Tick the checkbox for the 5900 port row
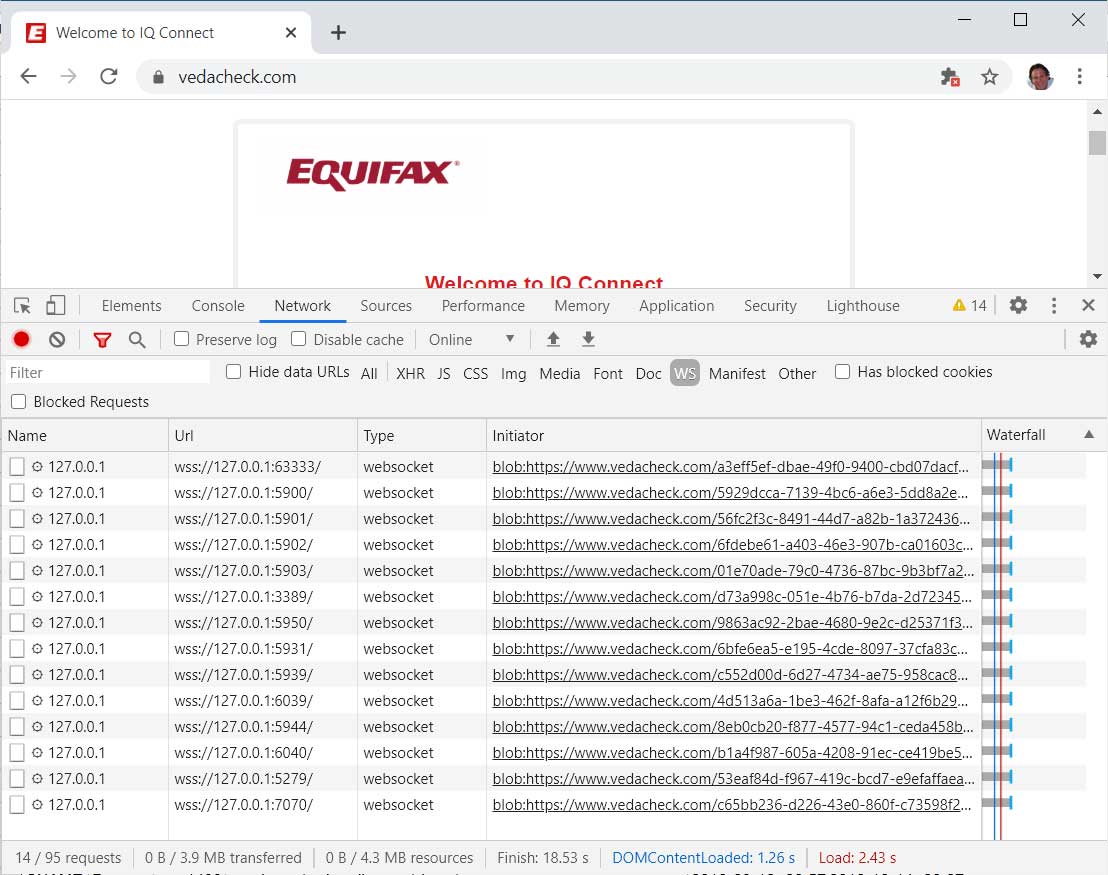This screenshot has width=1108, height=875. (x=17, y=493)
